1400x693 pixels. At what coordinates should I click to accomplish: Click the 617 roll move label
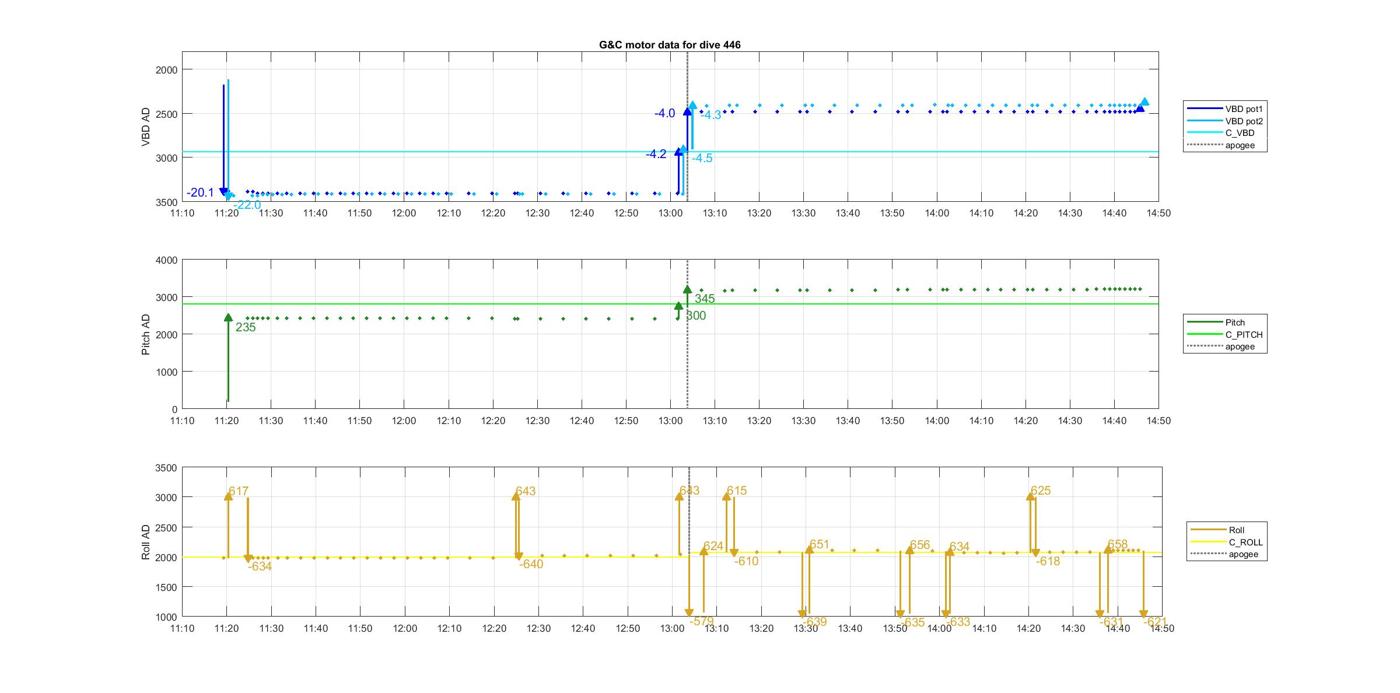[238, 491]
